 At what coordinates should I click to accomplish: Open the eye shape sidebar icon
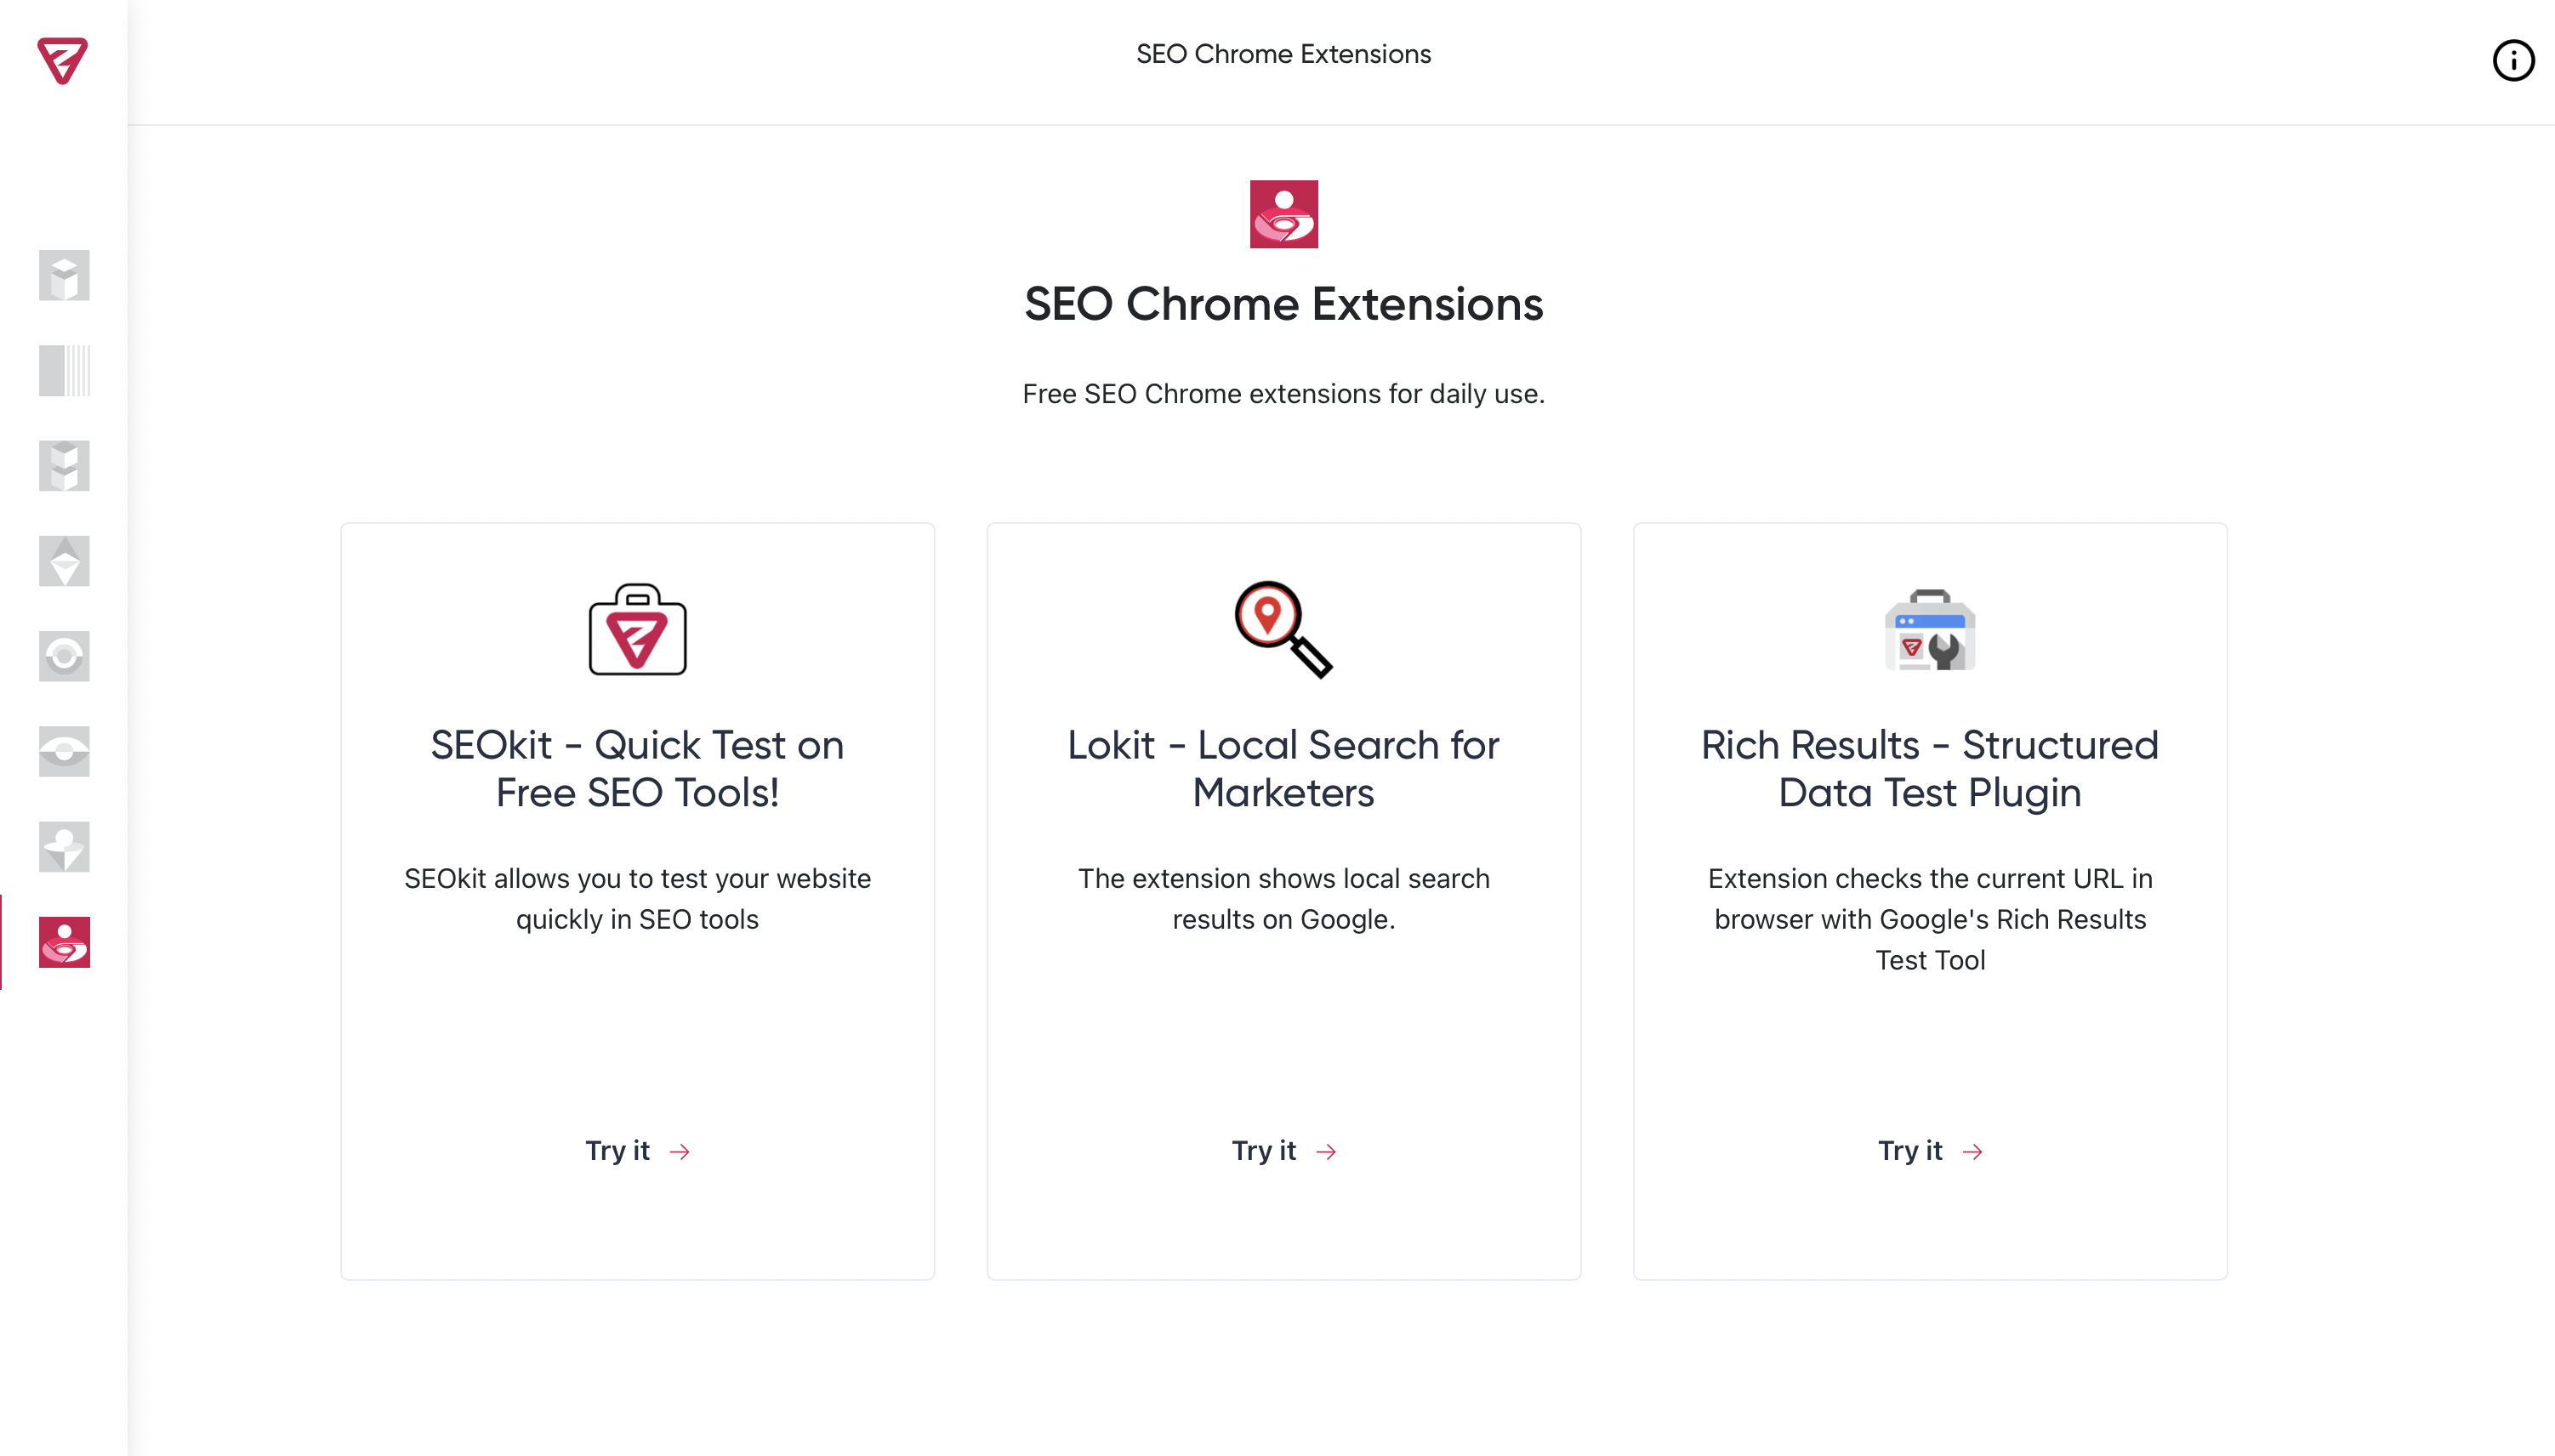tap(64, 751)
